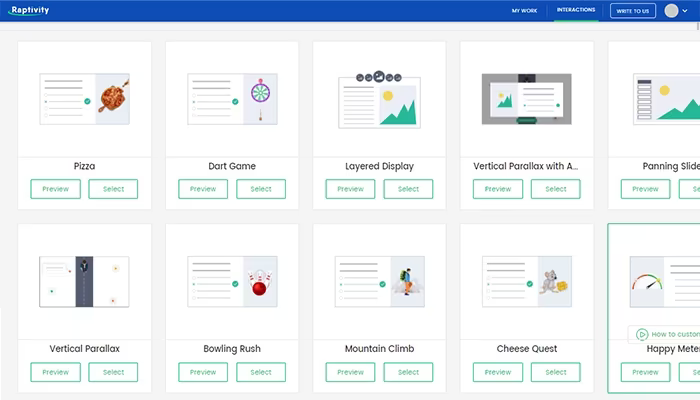
Task: Click the Raptivity logo
Action: pos(29,10)
